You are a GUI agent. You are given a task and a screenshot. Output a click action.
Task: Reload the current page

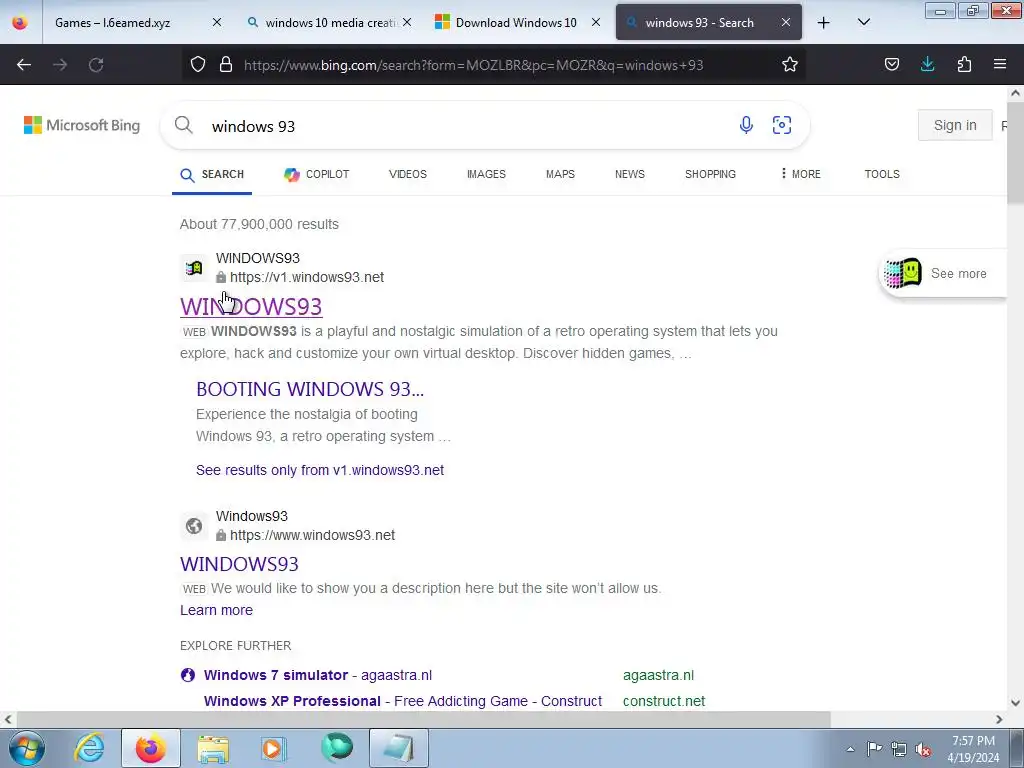click(96, 65)
